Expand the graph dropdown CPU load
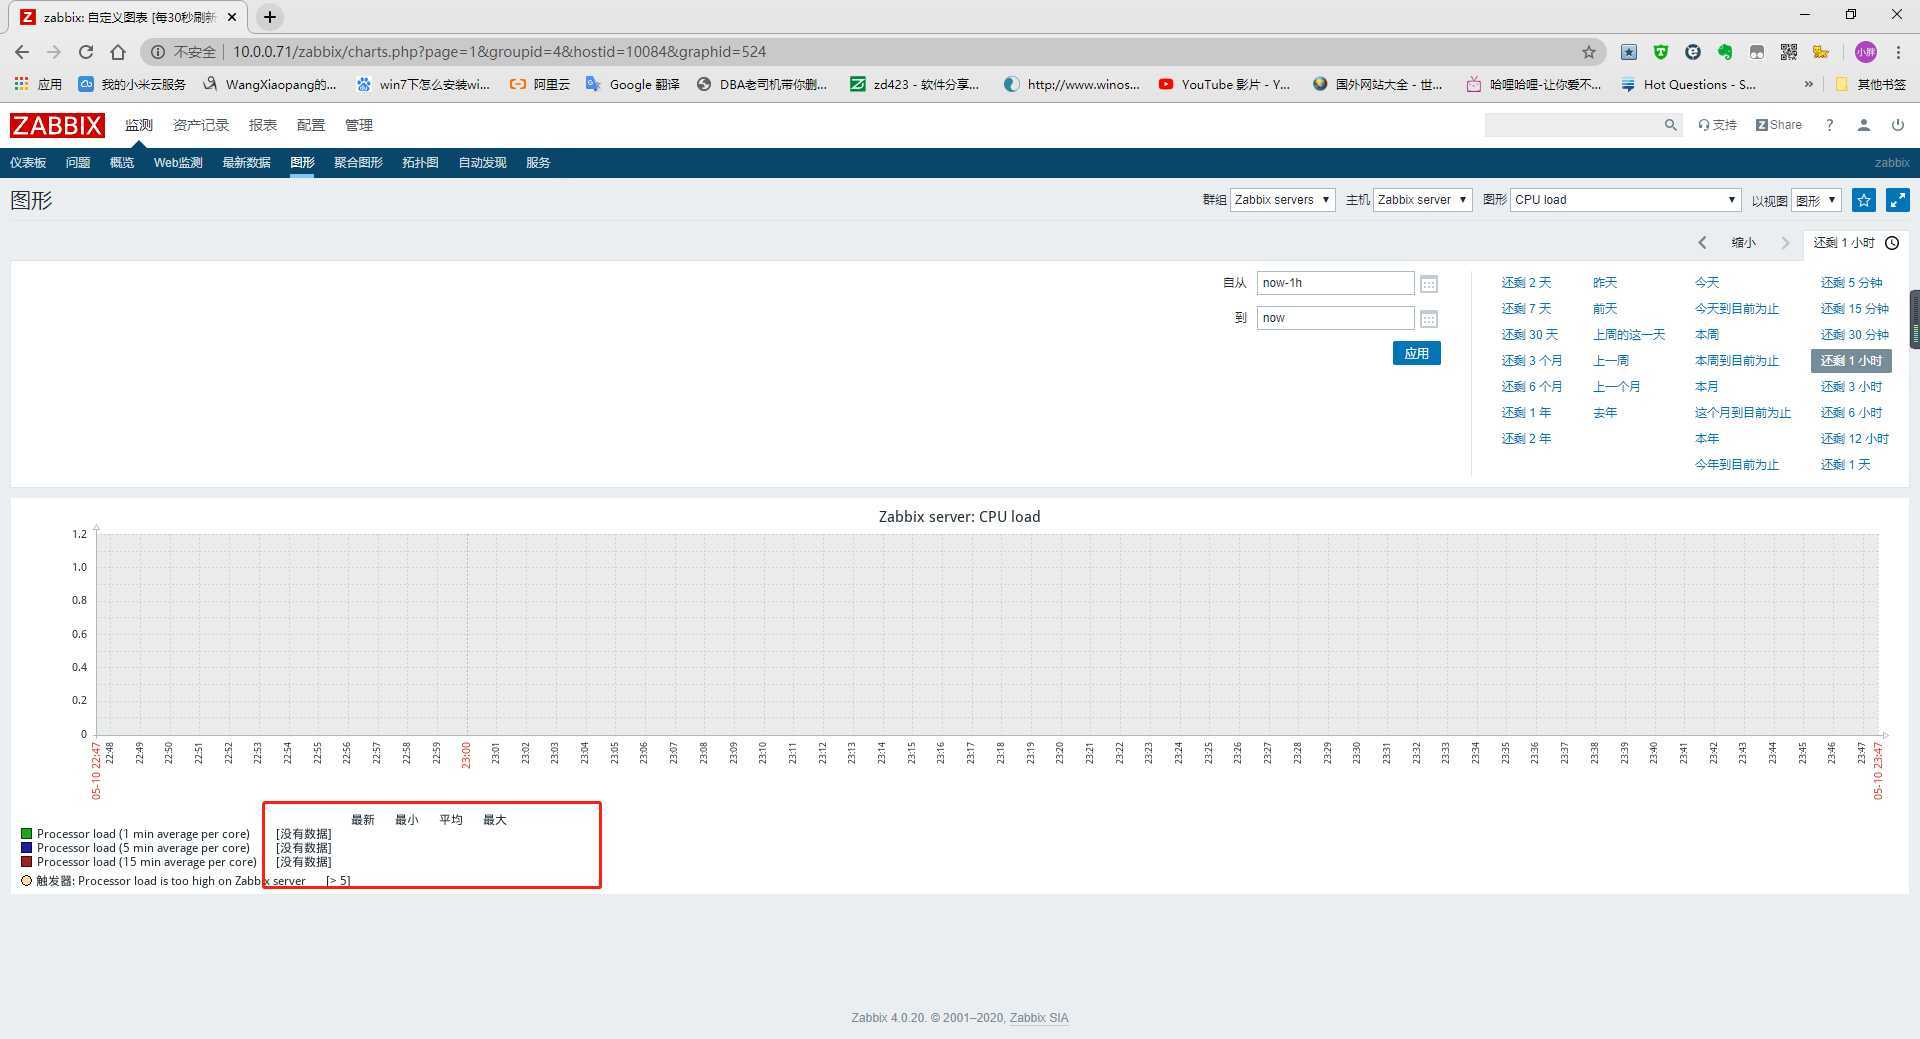The width and height of the screenshot is (1920, 1039). (1626, 200)
